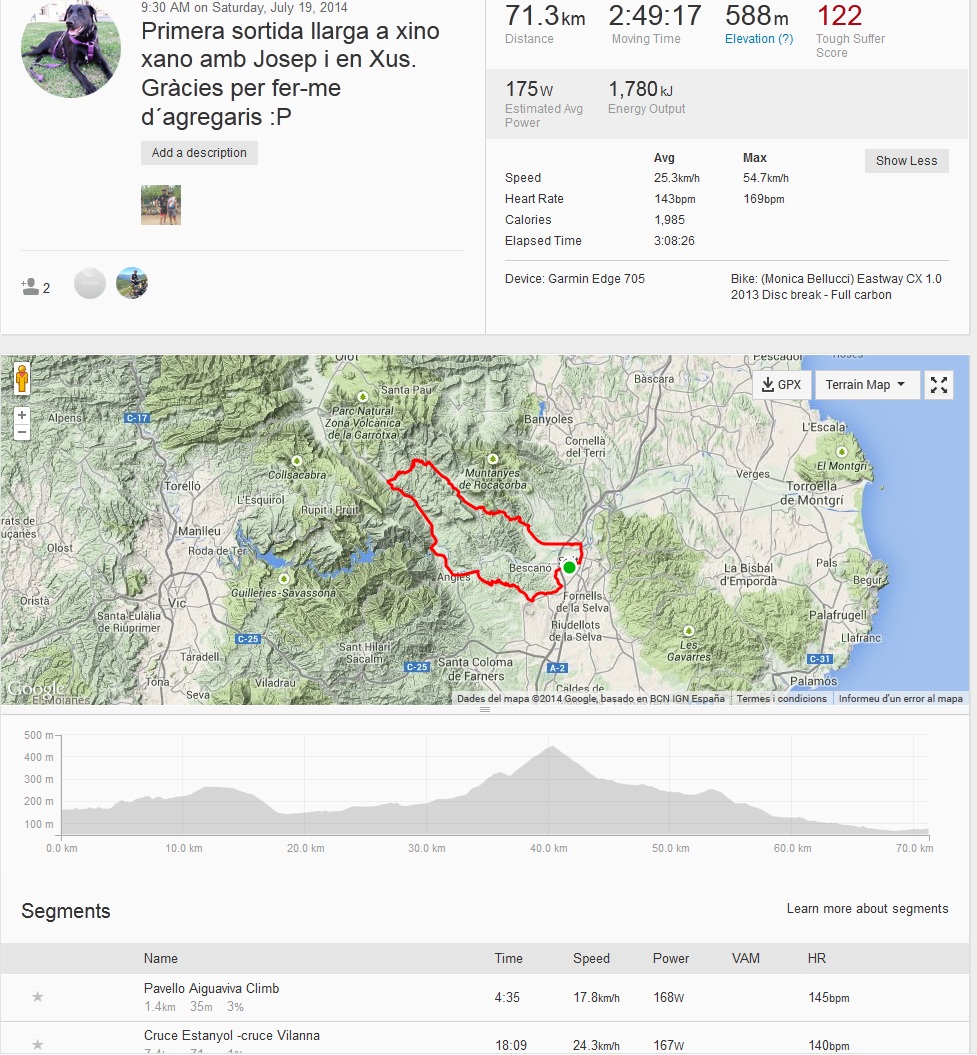977x1055 pixels.
Task: Open Learn more about segments link
Action: coord(867,909)
